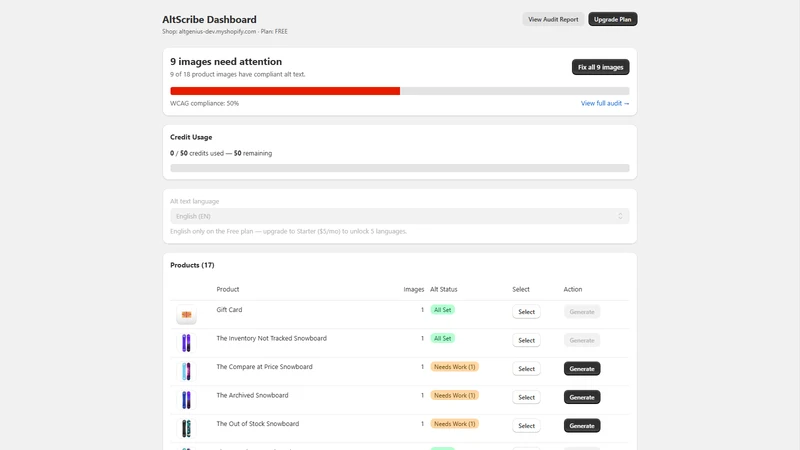Viewport: 800px width, 450px height.
Task: Click the Inventory Not Tracked Snowboard thumbnail
Action: pos(186,343)
